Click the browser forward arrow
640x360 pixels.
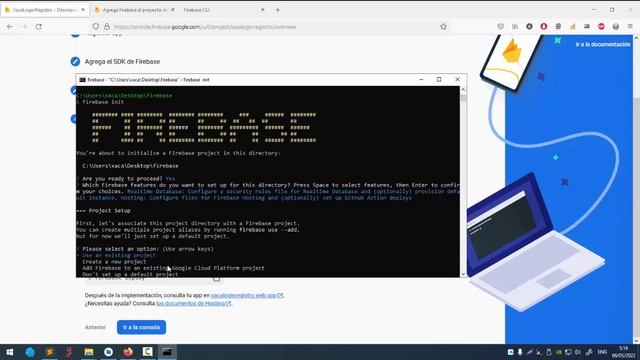pyautogui.click(x=24, y=27)
